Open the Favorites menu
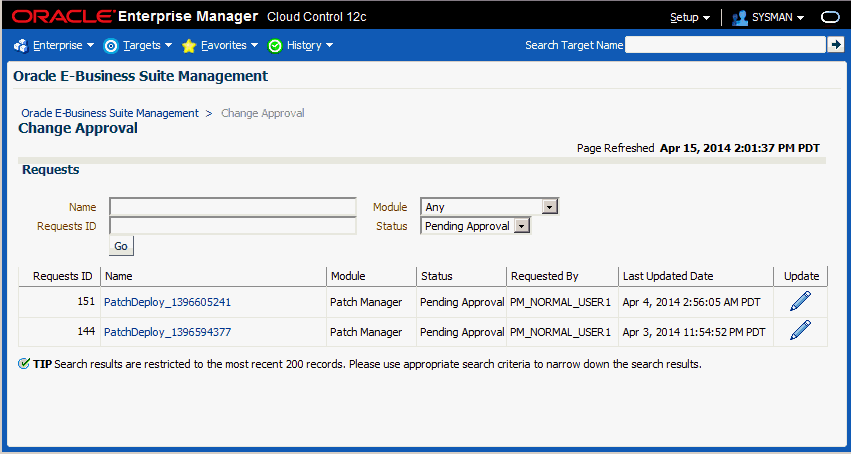 pyautogui.click(x=229, y=46)
